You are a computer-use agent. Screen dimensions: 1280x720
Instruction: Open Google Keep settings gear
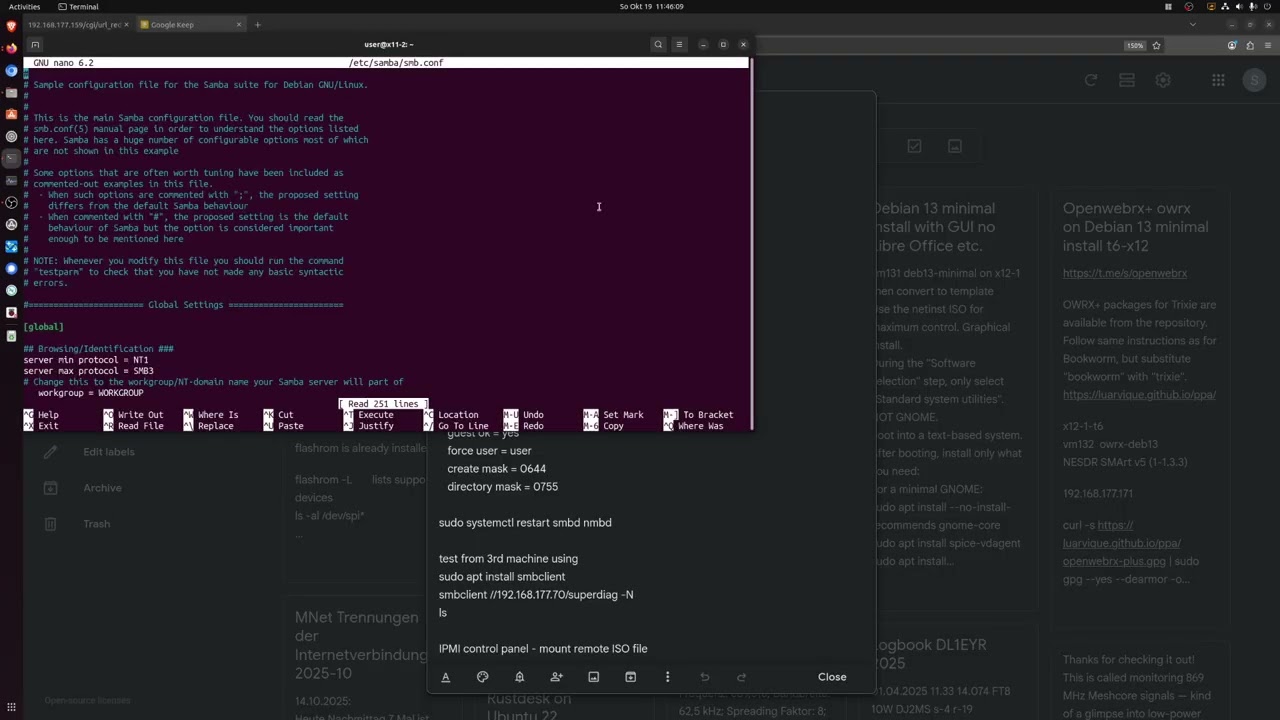point(1163,80)
